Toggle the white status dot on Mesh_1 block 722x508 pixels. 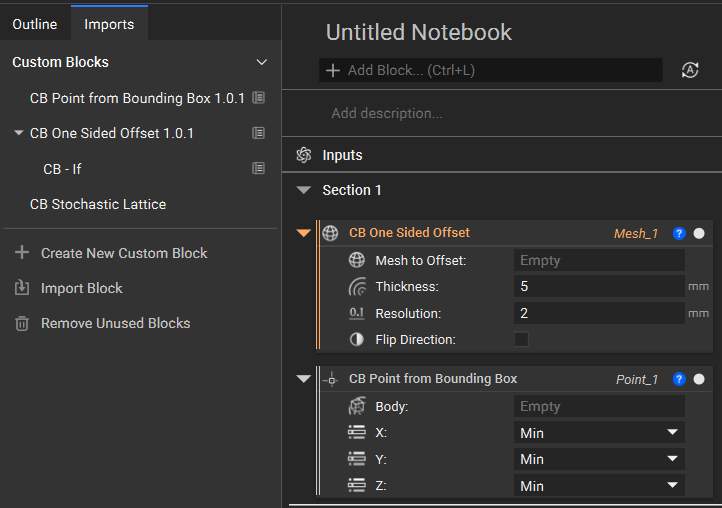pos(699,233)
